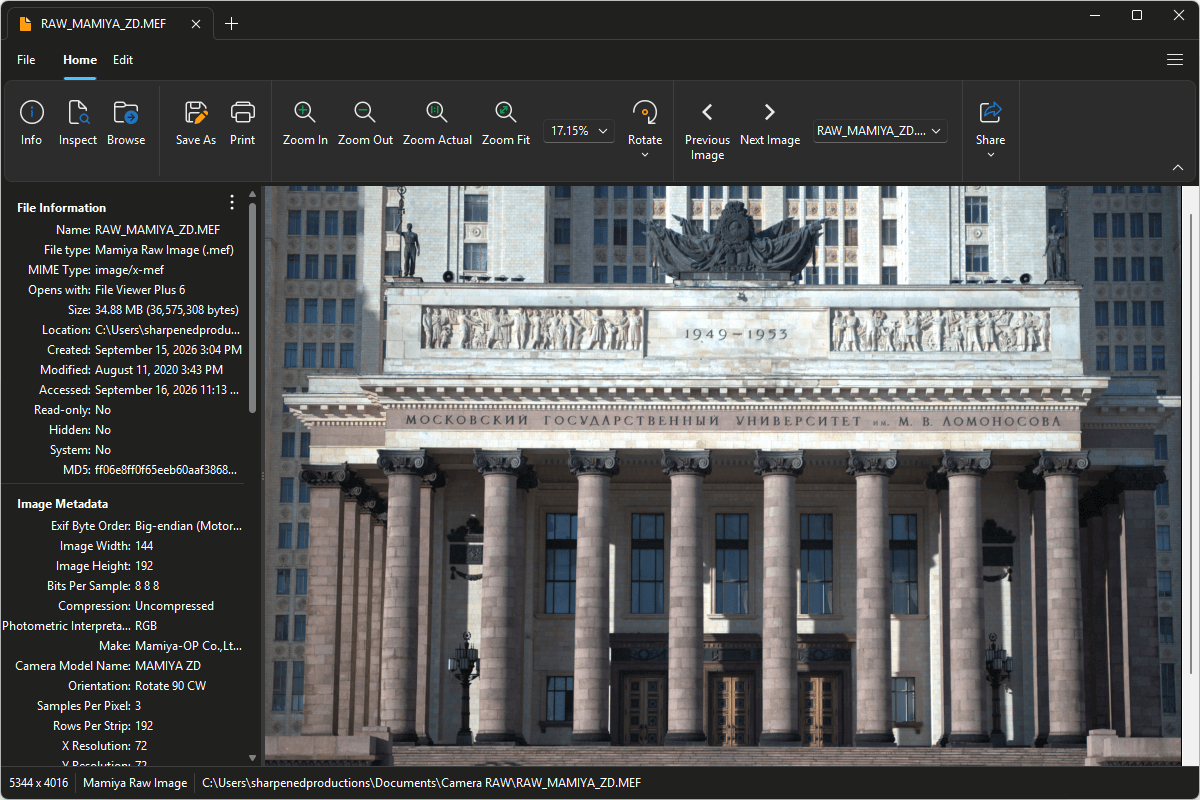Screen dimensions: 1200x800
Task: Print the current image
Action: (x=243, y=123)
